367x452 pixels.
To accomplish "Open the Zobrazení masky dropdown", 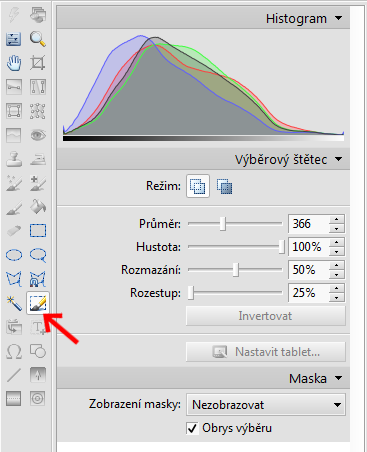I will [x=266, y=405].
